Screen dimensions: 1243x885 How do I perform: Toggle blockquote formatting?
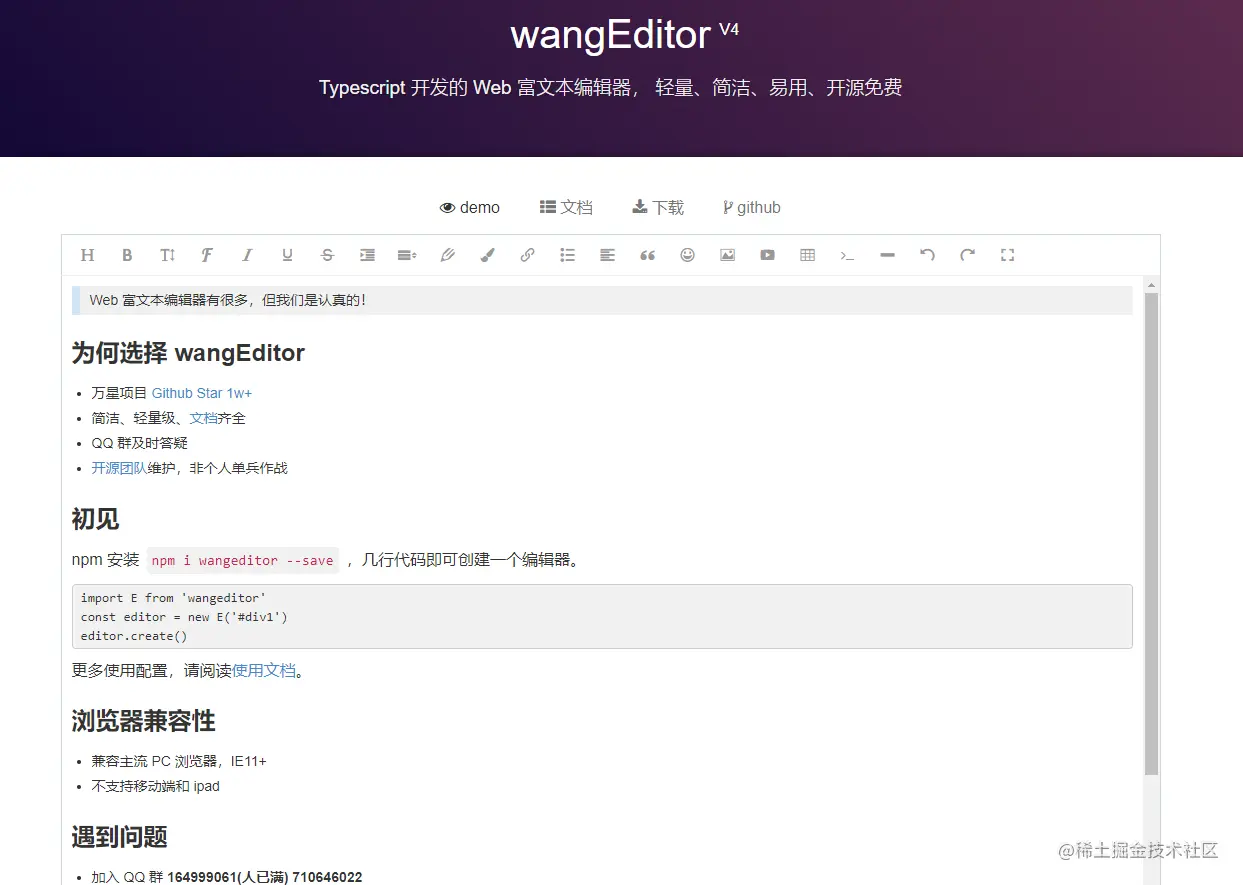(647, 255)
